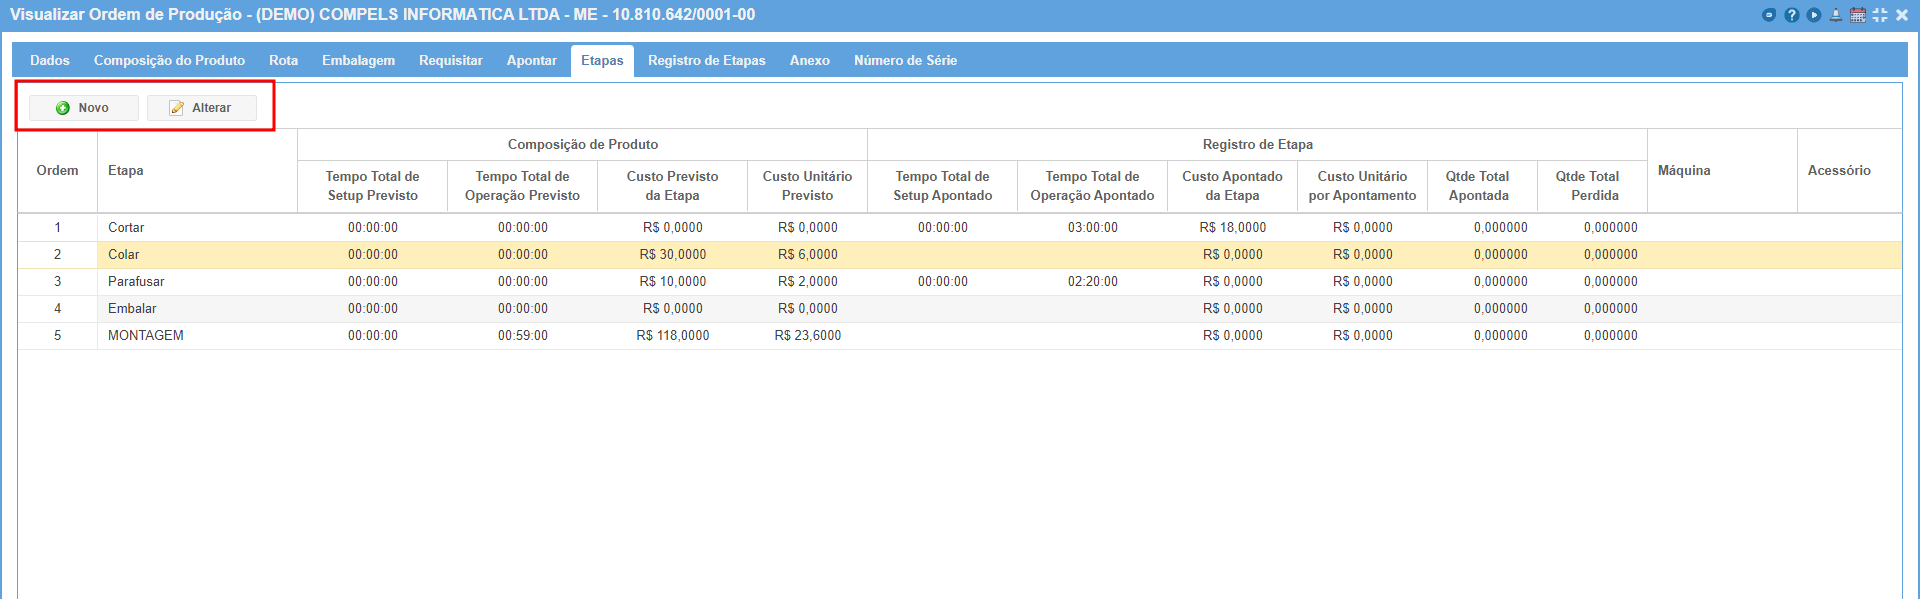
Task: Open the Registro de Etapas tab
Action: click(706, 61)
